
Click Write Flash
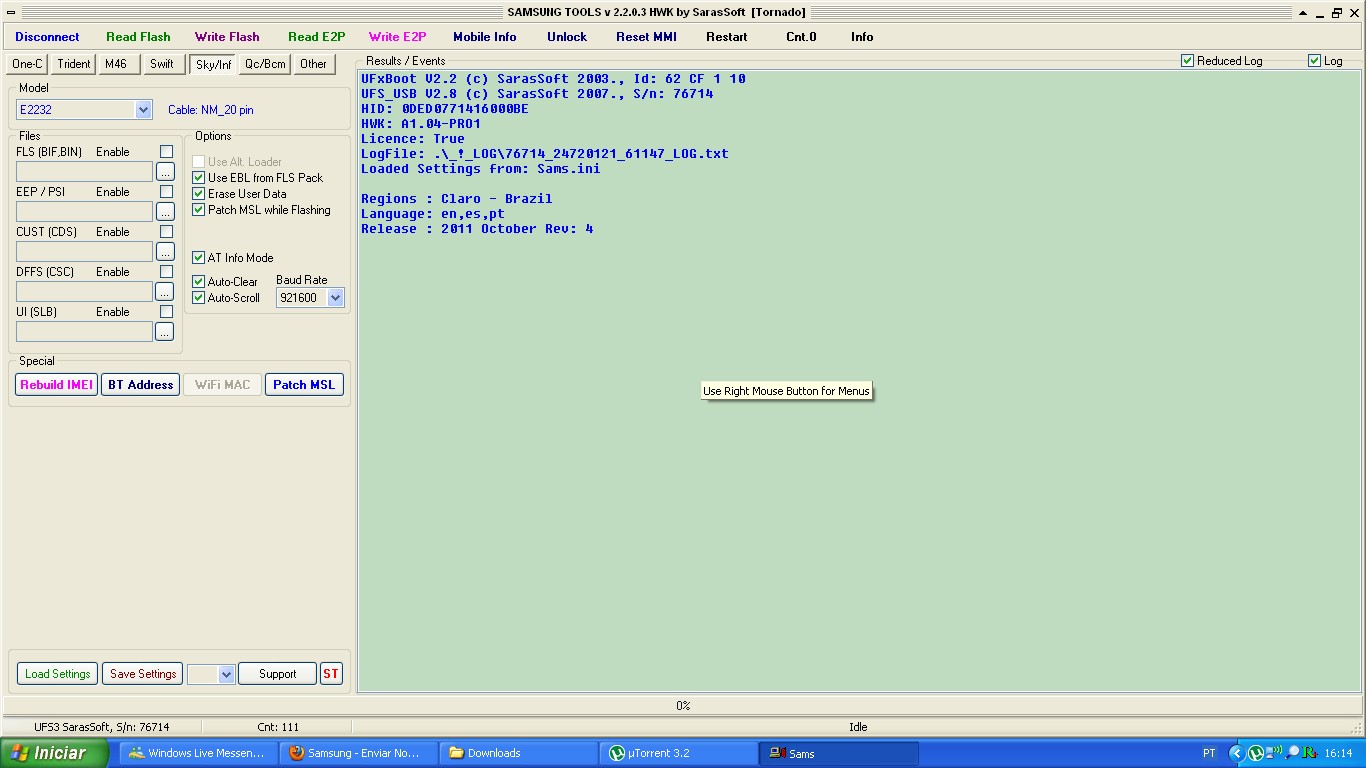227,37
